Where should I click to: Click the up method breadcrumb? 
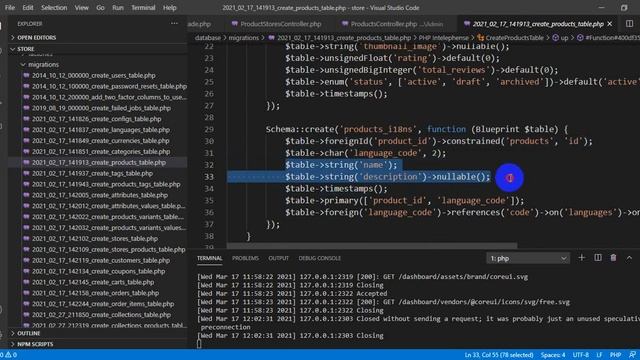[560, 38]
